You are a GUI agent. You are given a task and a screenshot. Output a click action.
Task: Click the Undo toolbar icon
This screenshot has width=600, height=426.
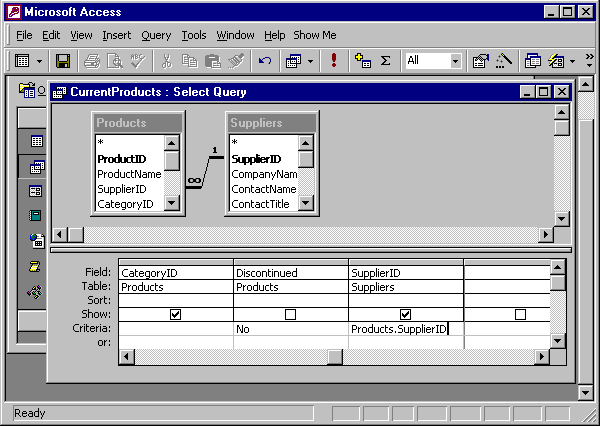265,61
